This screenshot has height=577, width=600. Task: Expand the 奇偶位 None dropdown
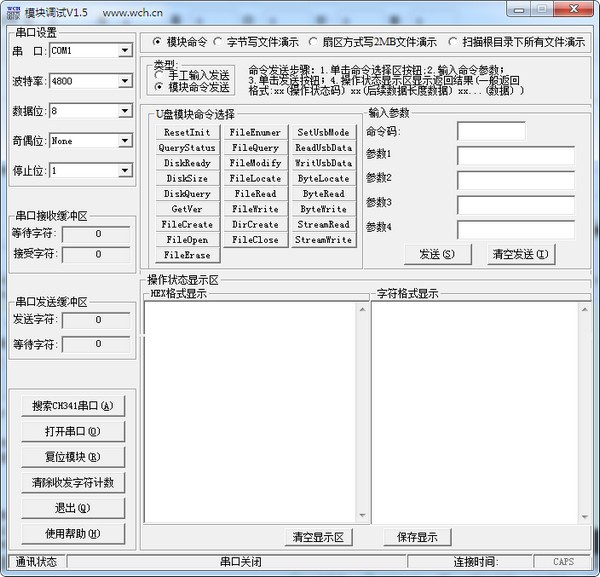(x=125, y=141)
